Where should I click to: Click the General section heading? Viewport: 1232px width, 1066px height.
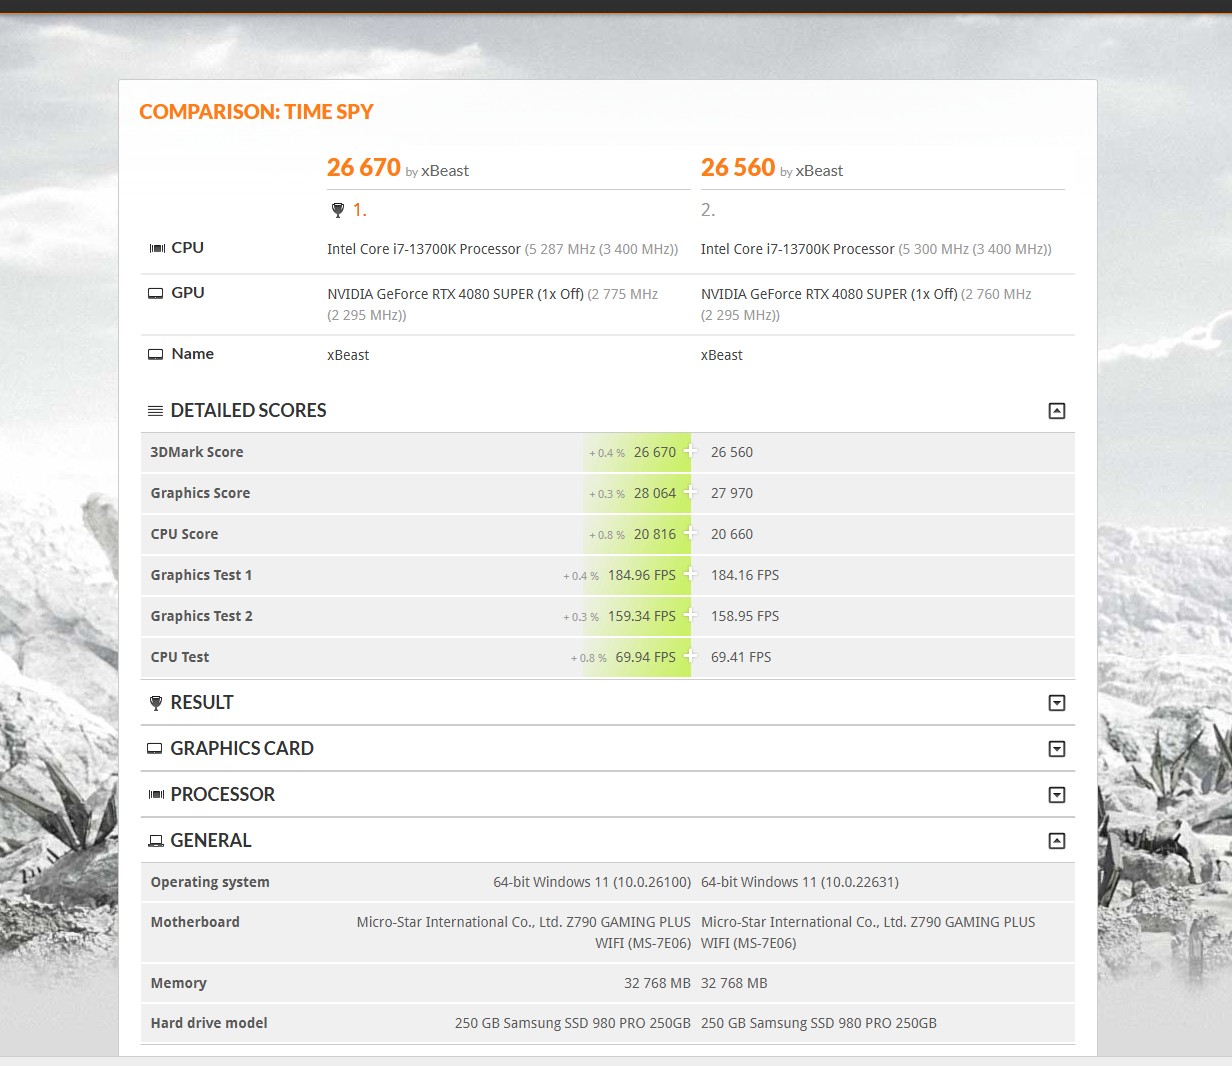click(211, 841)
